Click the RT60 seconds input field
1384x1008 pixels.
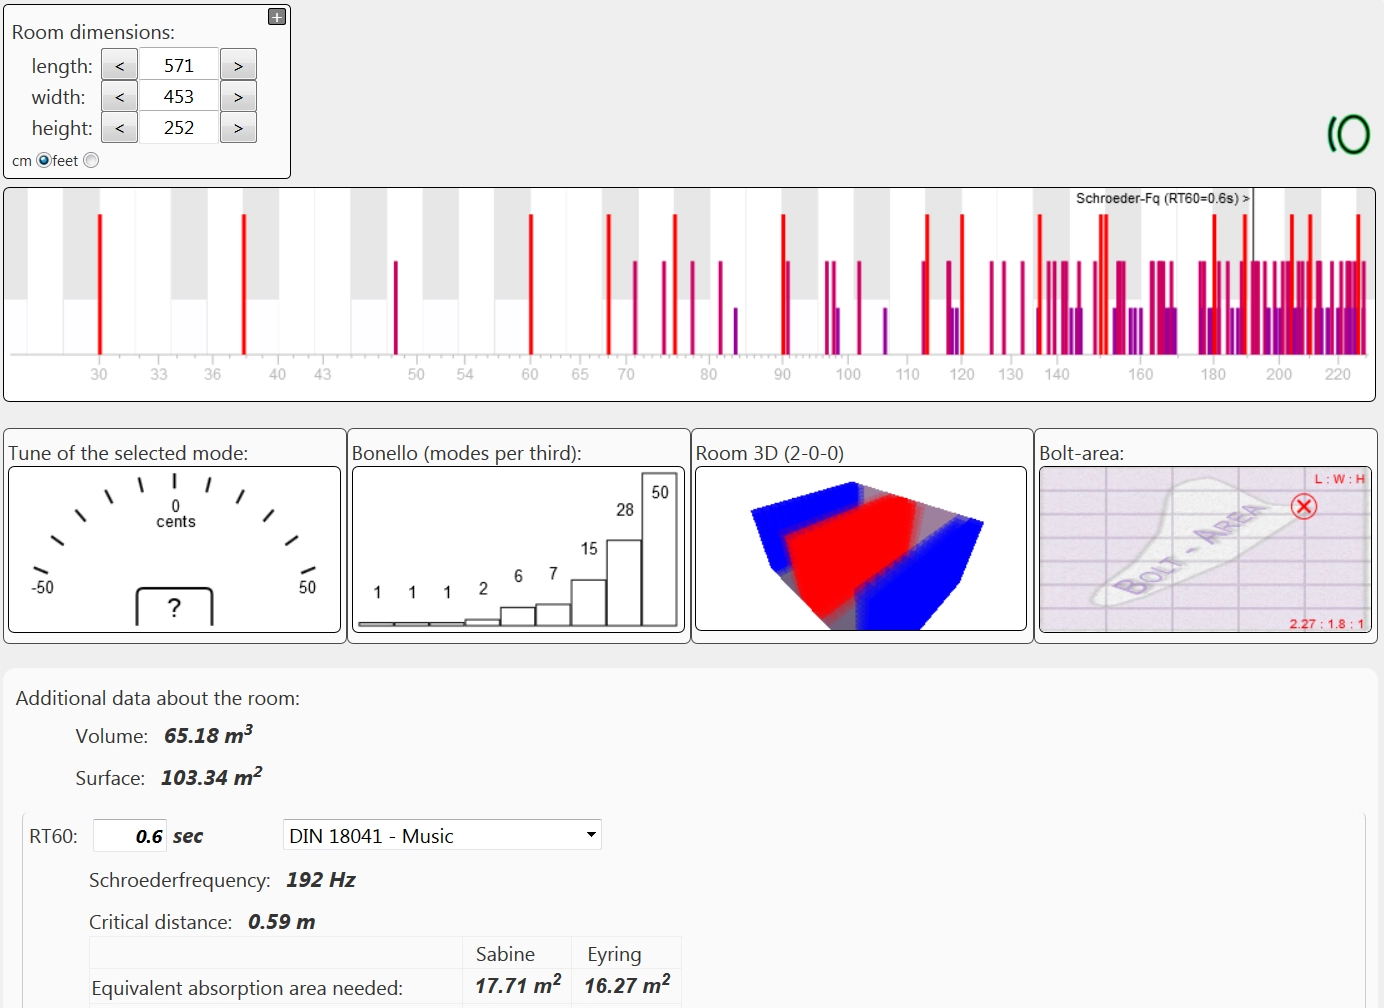tap(130, 836)
